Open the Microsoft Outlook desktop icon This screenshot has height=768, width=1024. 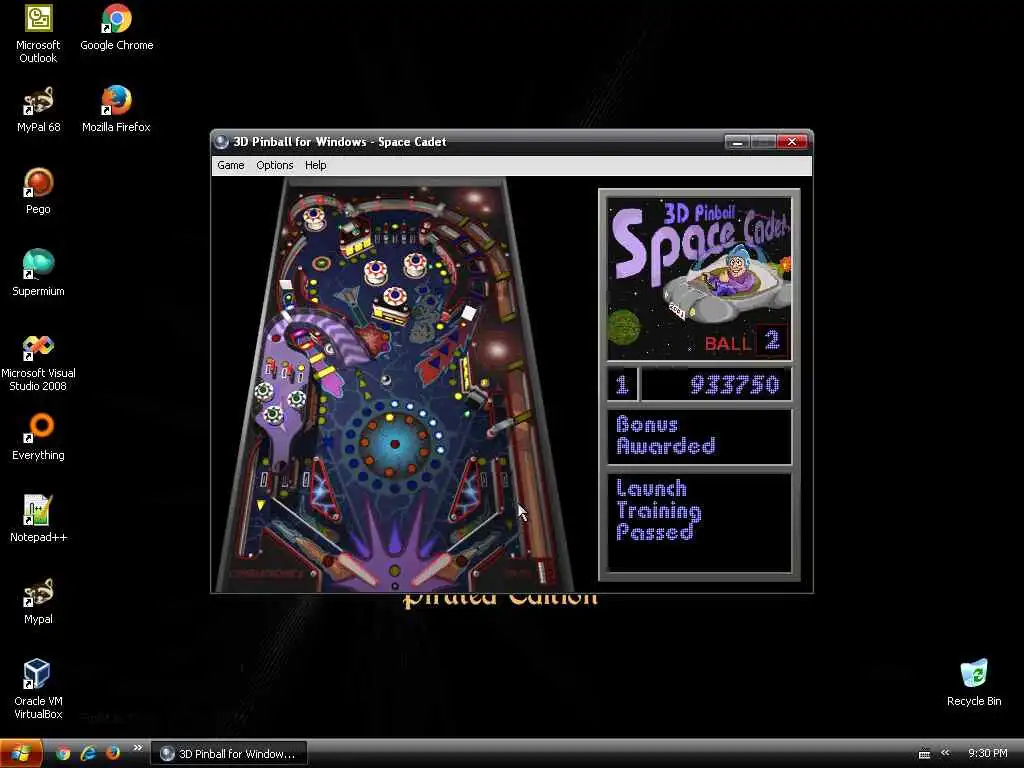click(x=38, y=34)
